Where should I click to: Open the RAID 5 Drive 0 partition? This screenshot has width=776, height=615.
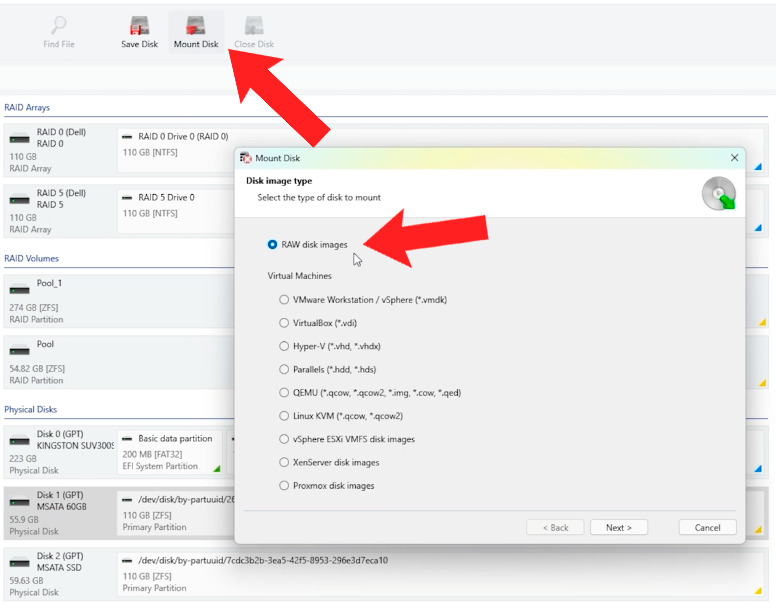tap(175, 211)
